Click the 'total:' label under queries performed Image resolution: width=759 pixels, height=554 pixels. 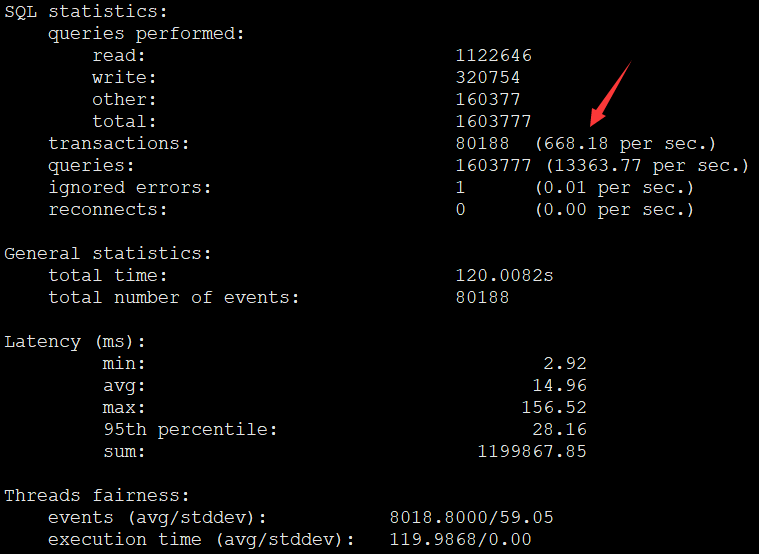(x=124, y=122)
